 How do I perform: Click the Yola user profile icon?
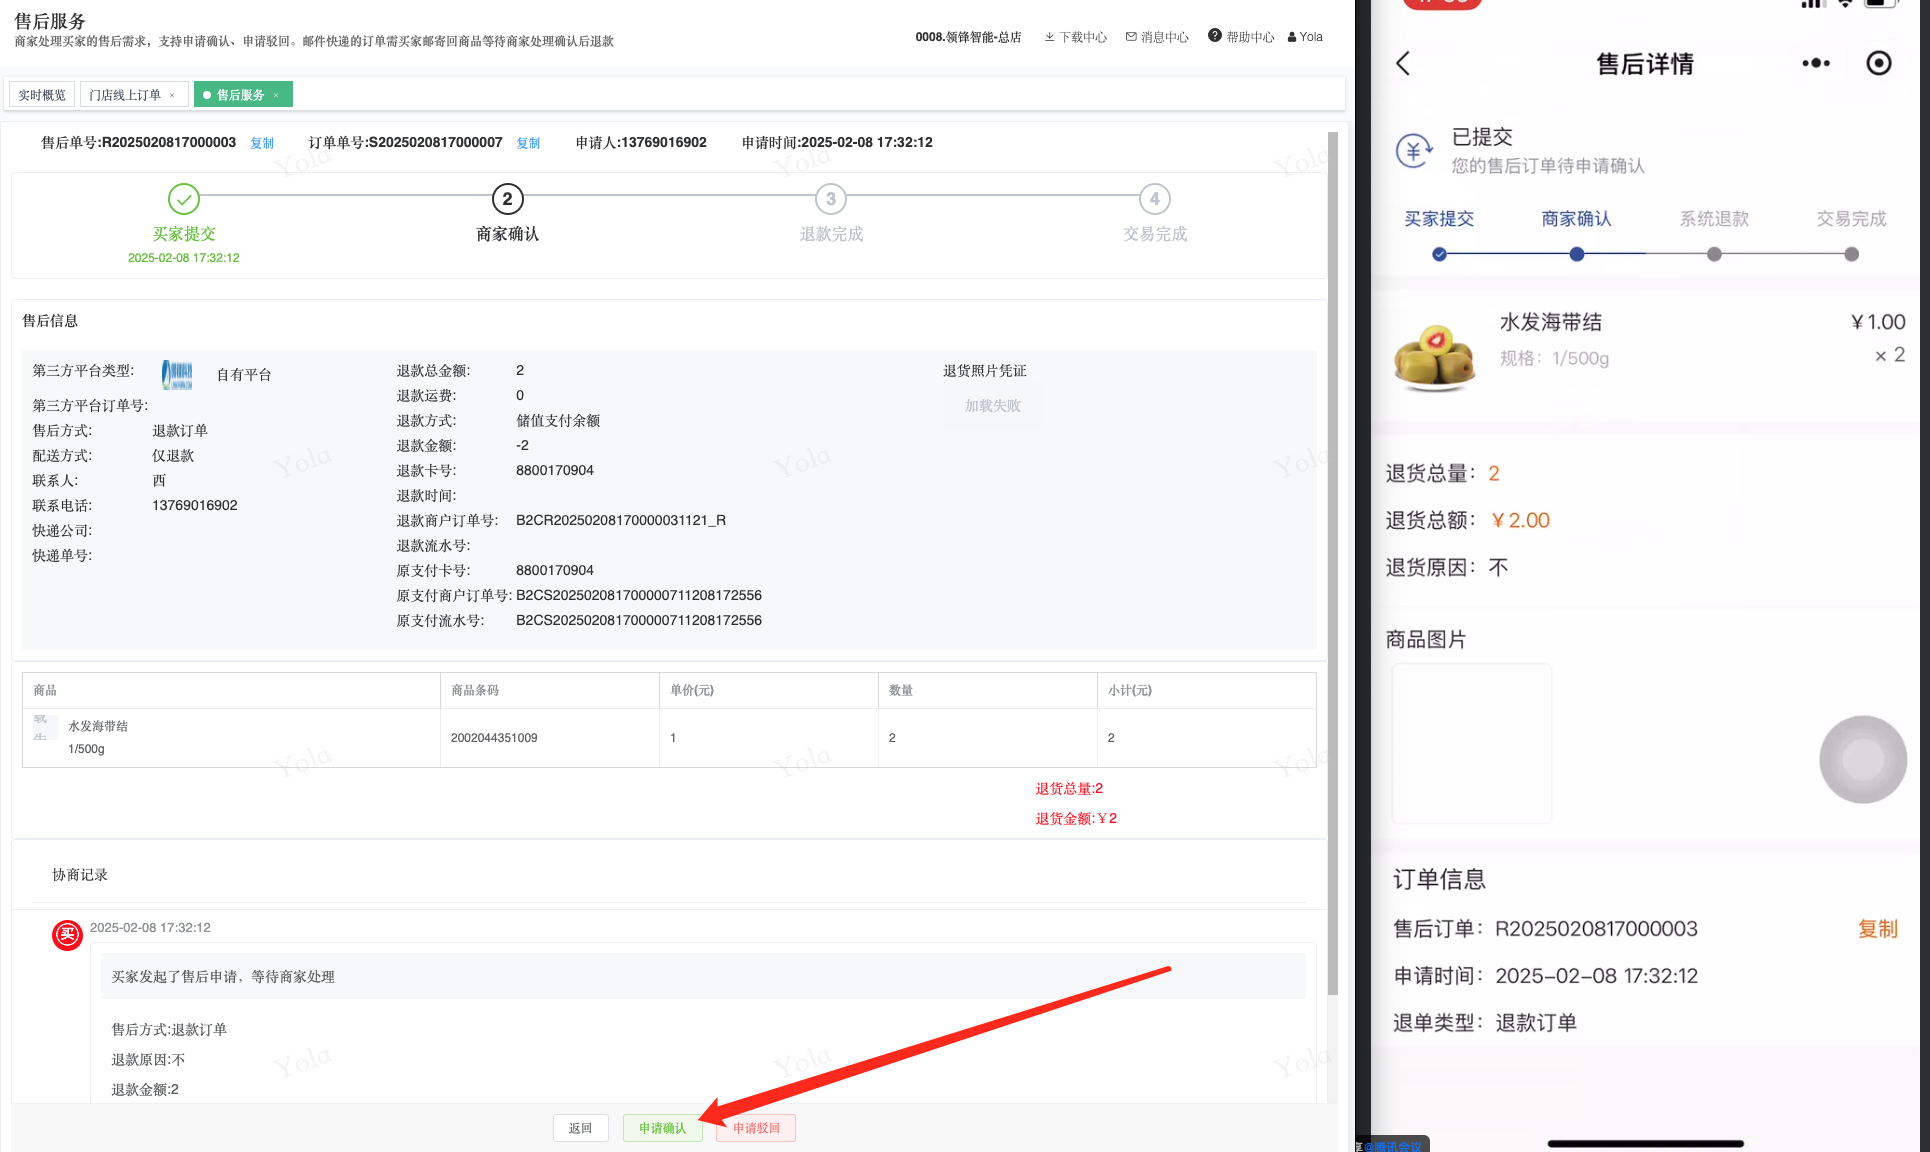click(1292, 37)
